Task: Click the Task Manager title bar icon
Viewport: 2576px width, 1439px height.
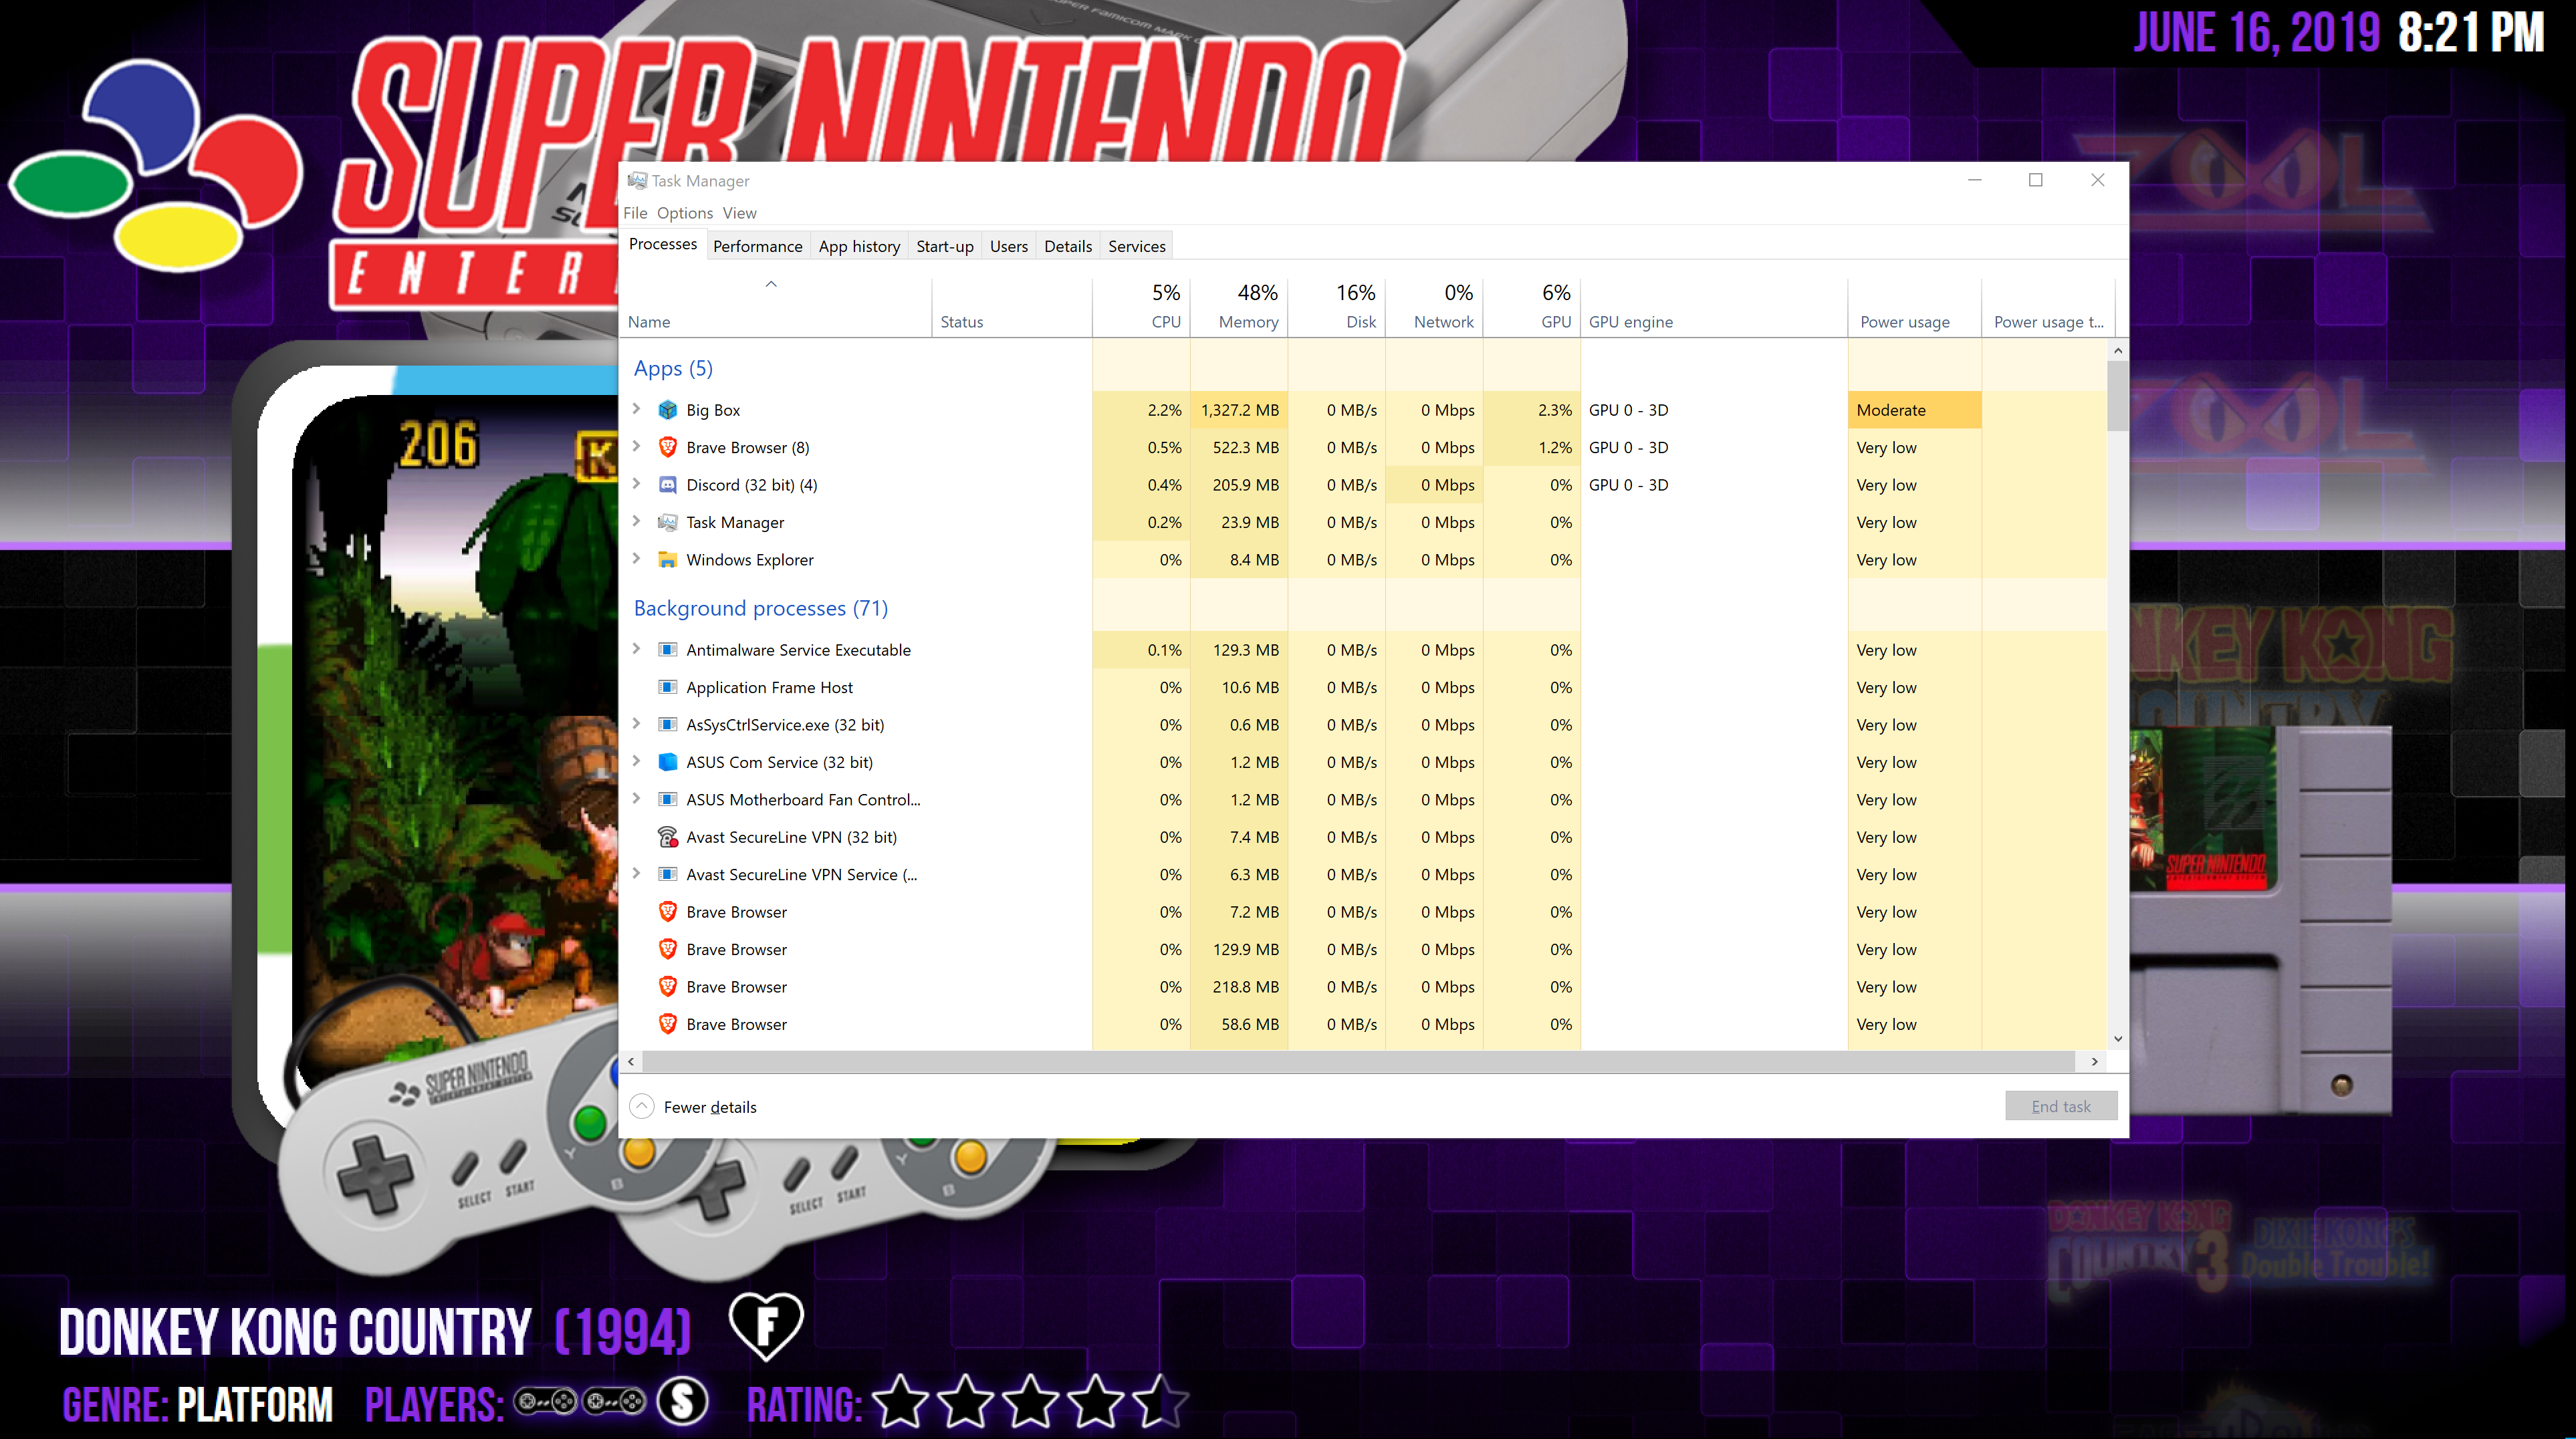Action: pyautogui.click(x=637, y=181)
